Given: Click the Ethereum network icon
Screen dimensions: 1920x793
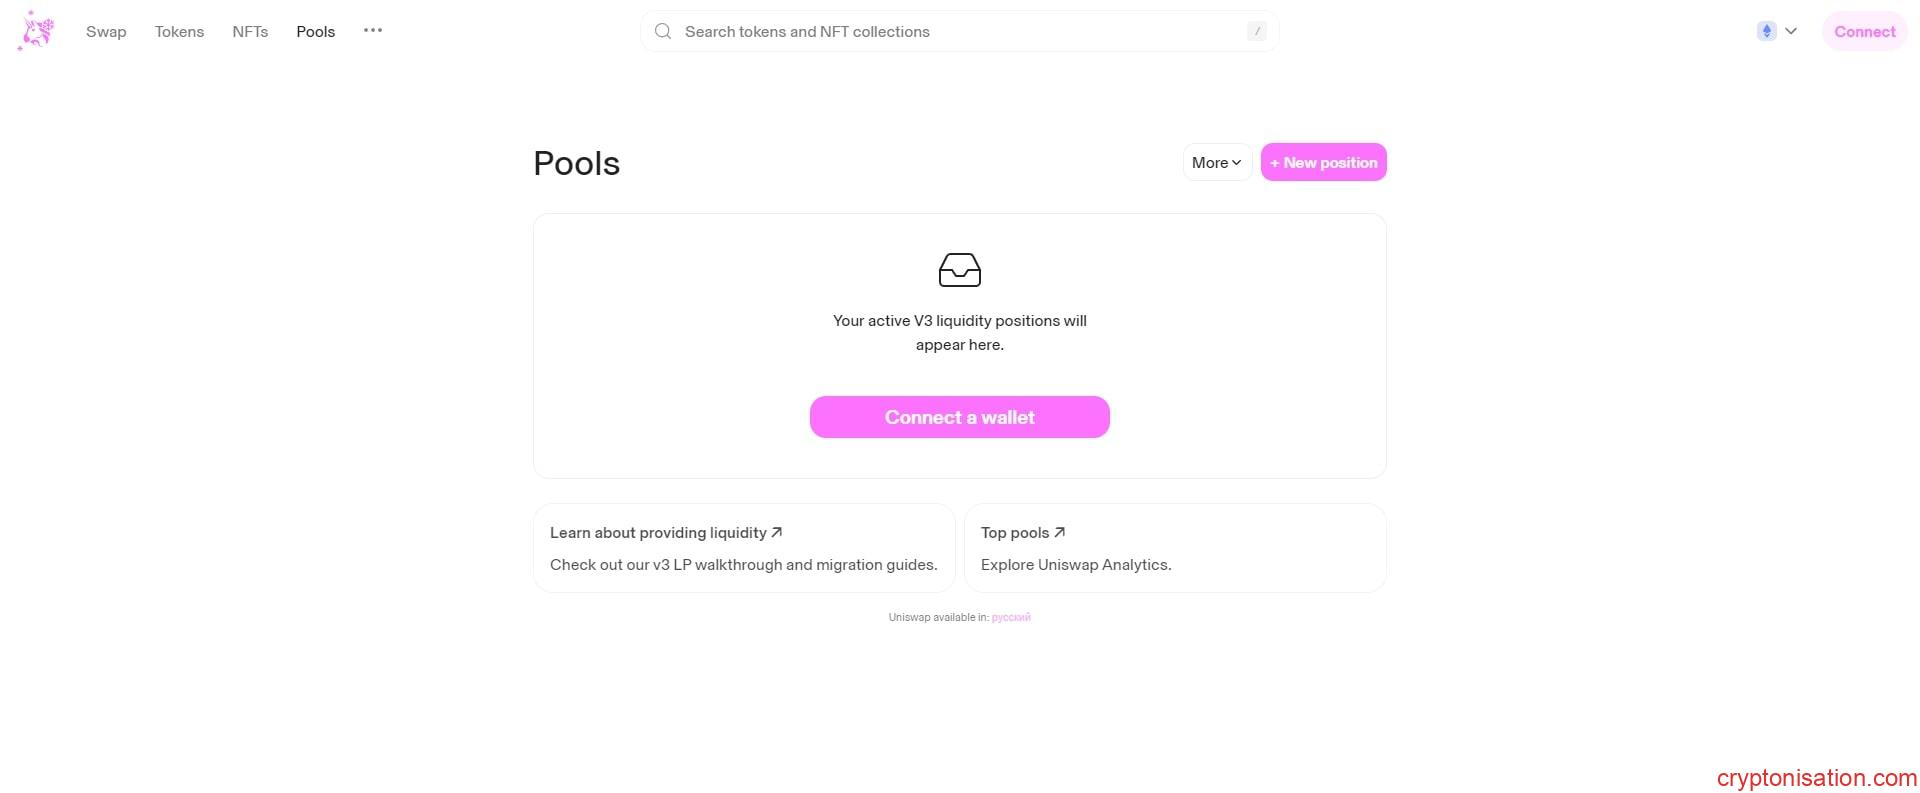Looking at the screenshot, I should tap(1766, 31).
